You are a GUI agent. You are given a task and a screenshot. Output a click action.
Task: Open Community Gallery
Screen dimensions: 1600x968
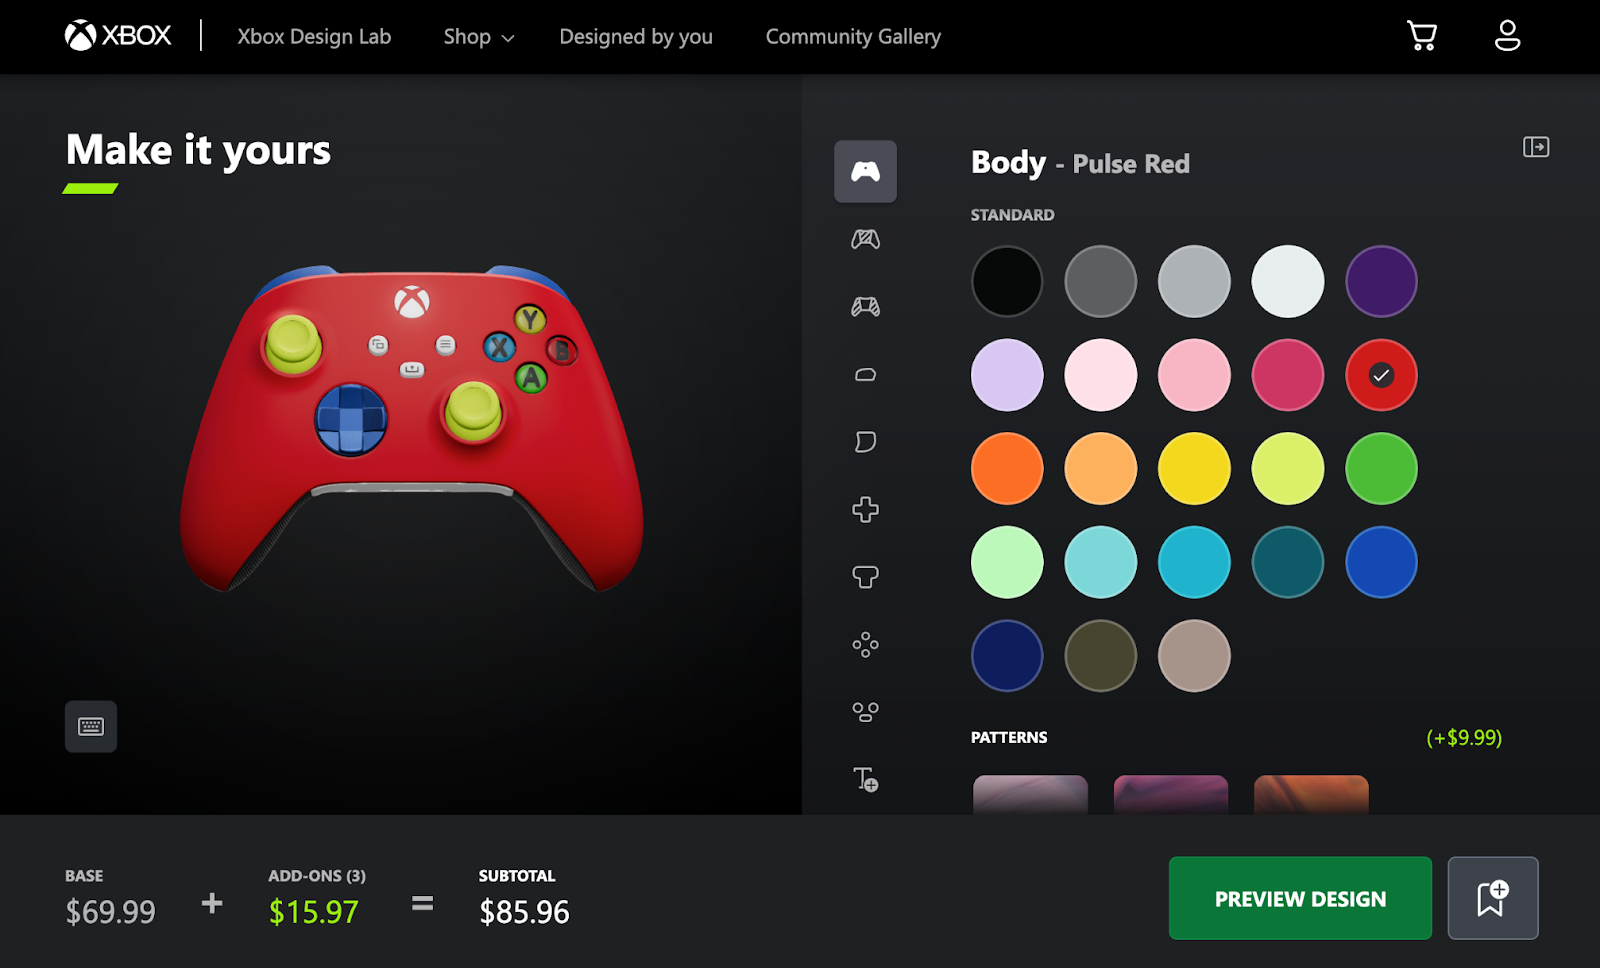853,37
